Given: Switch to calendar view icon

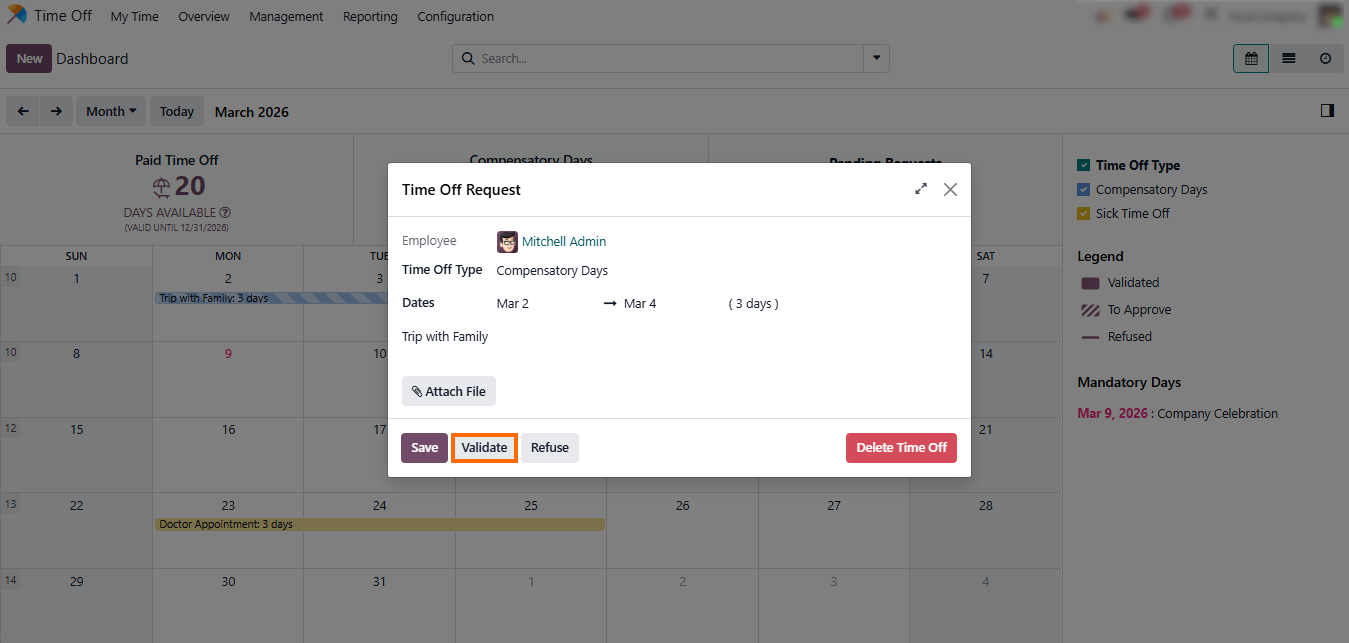Looking at the screenshot, I should [x=1250, y=59].
